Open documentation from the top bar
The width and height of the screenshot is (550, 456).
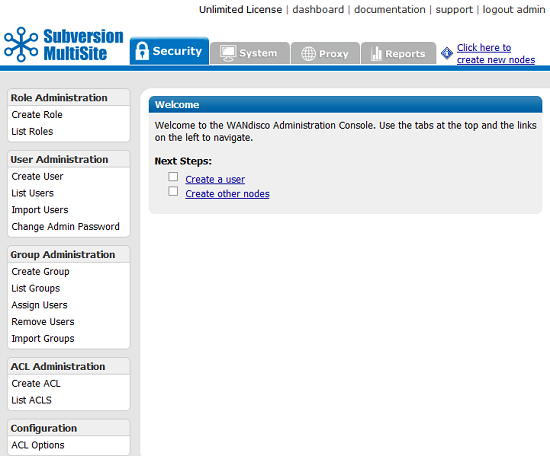[390, 9]
